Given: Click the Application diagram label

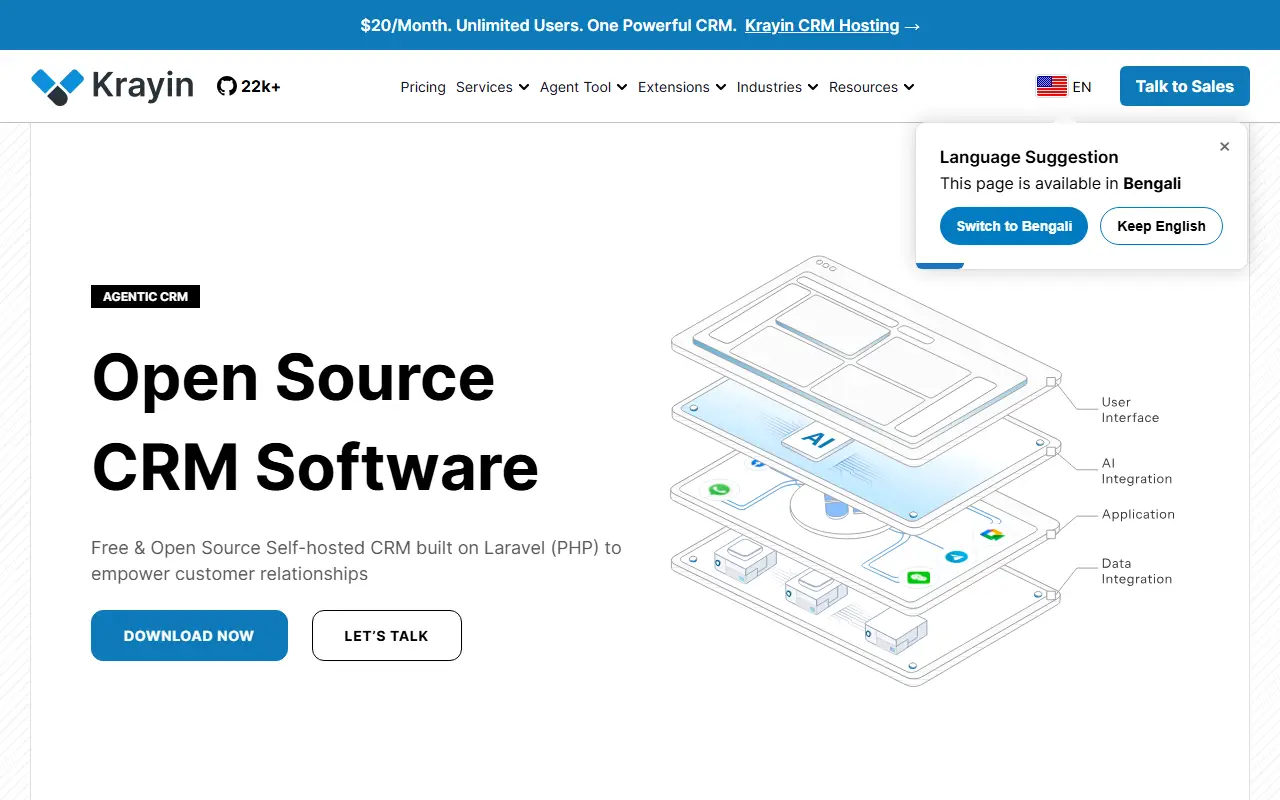Looking at the screenshot, I should pyautogui.click(x=1138, y=514).
